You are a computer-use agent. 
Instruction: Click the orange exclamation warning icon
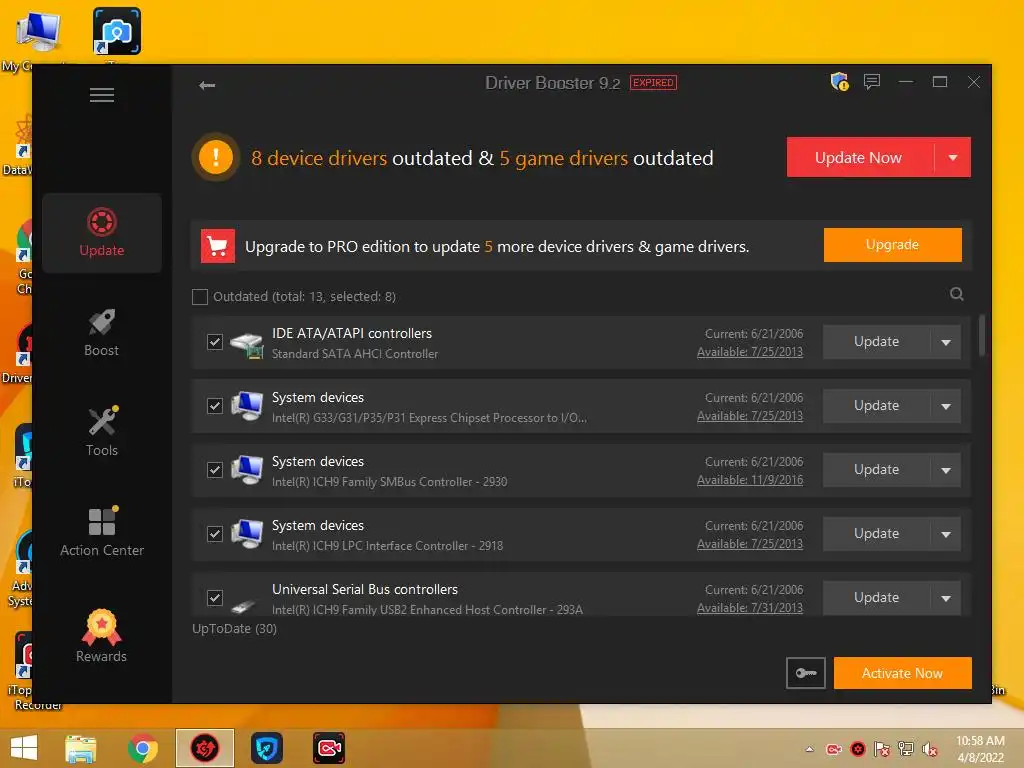click(x=216, y=157)
